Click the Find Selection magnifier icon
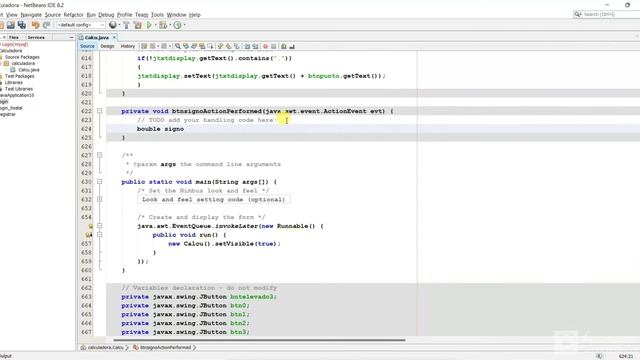The width and height of the screenshot is (640, 360). click(x=178, y=47)
